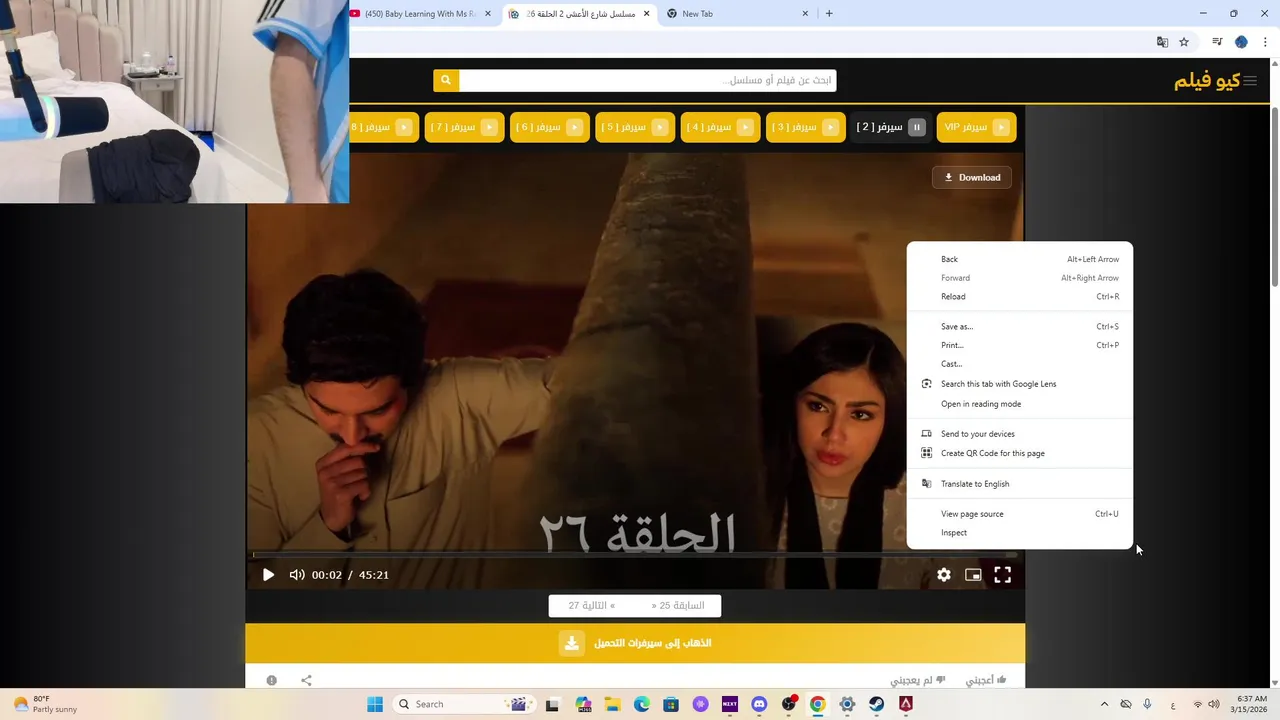
Task: Open Microsoft Edge from taskbar
Action: [x=642, y=704]
